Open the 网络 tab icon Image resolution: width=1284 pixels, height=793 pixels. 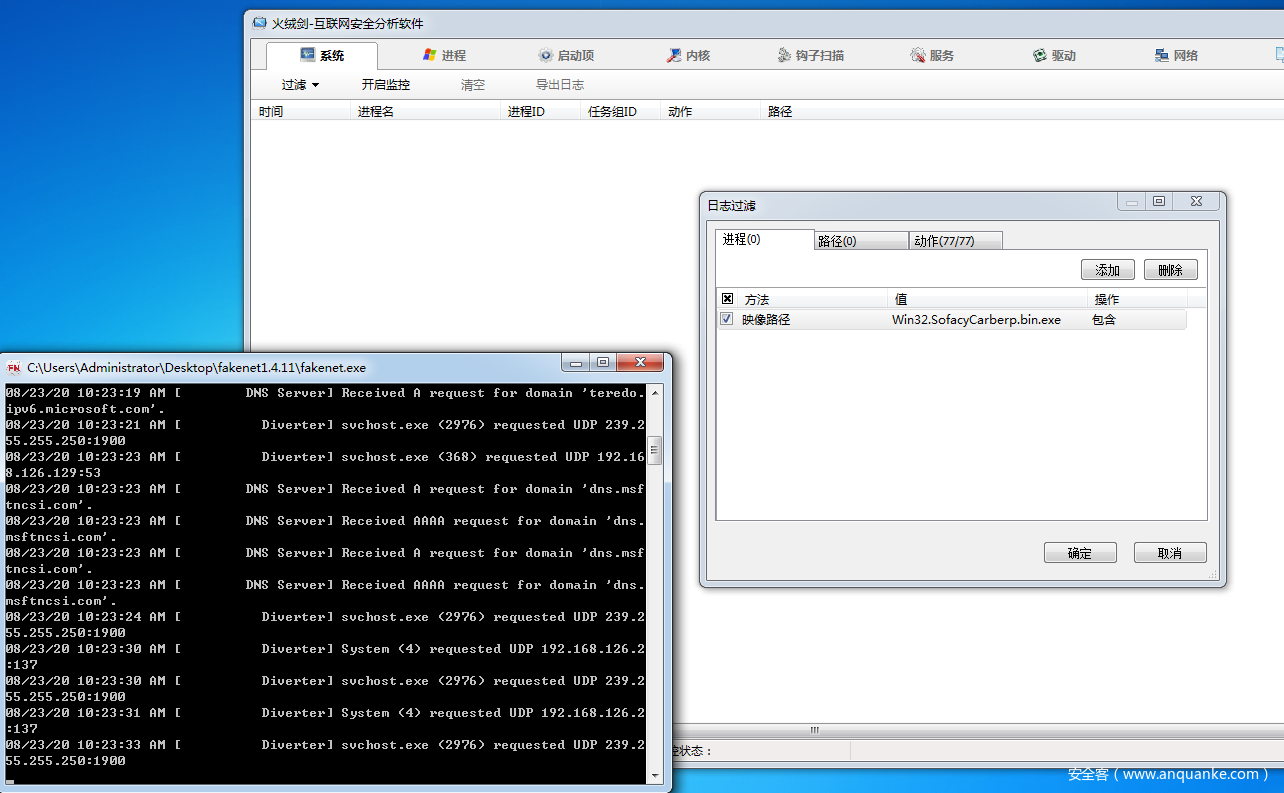[x=1162, y=56]
